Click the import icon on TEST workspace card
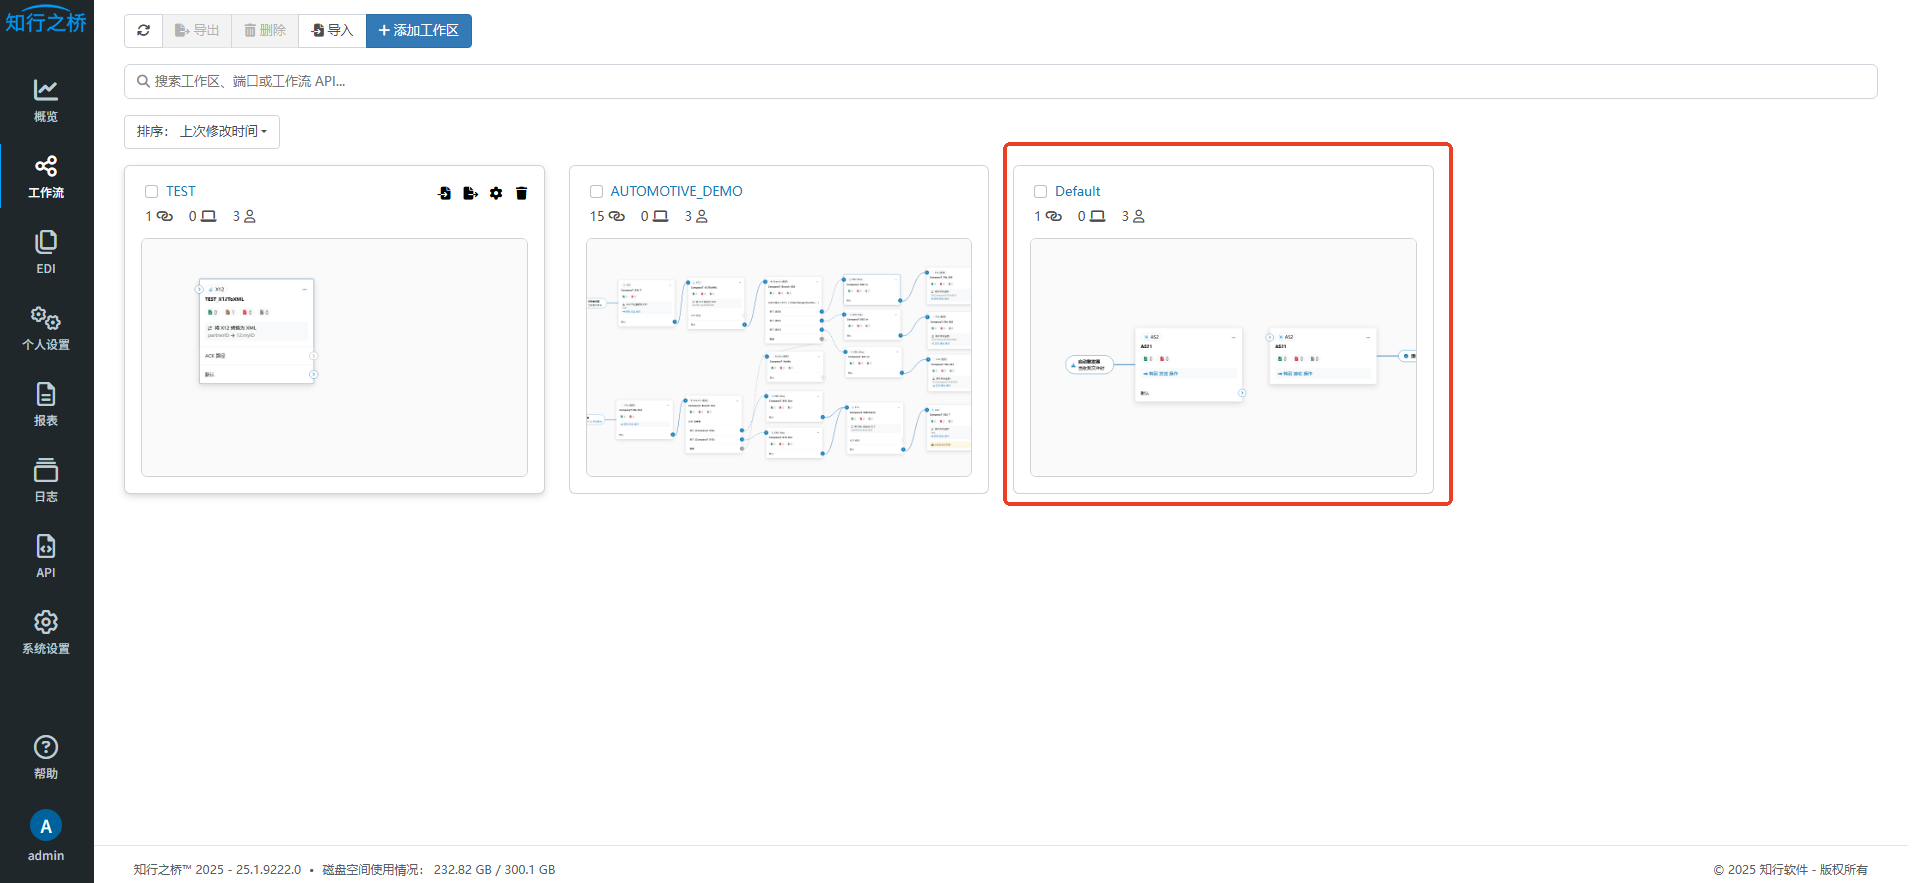The width and height of the screenshot is (1913, 883). click(445, 193)
